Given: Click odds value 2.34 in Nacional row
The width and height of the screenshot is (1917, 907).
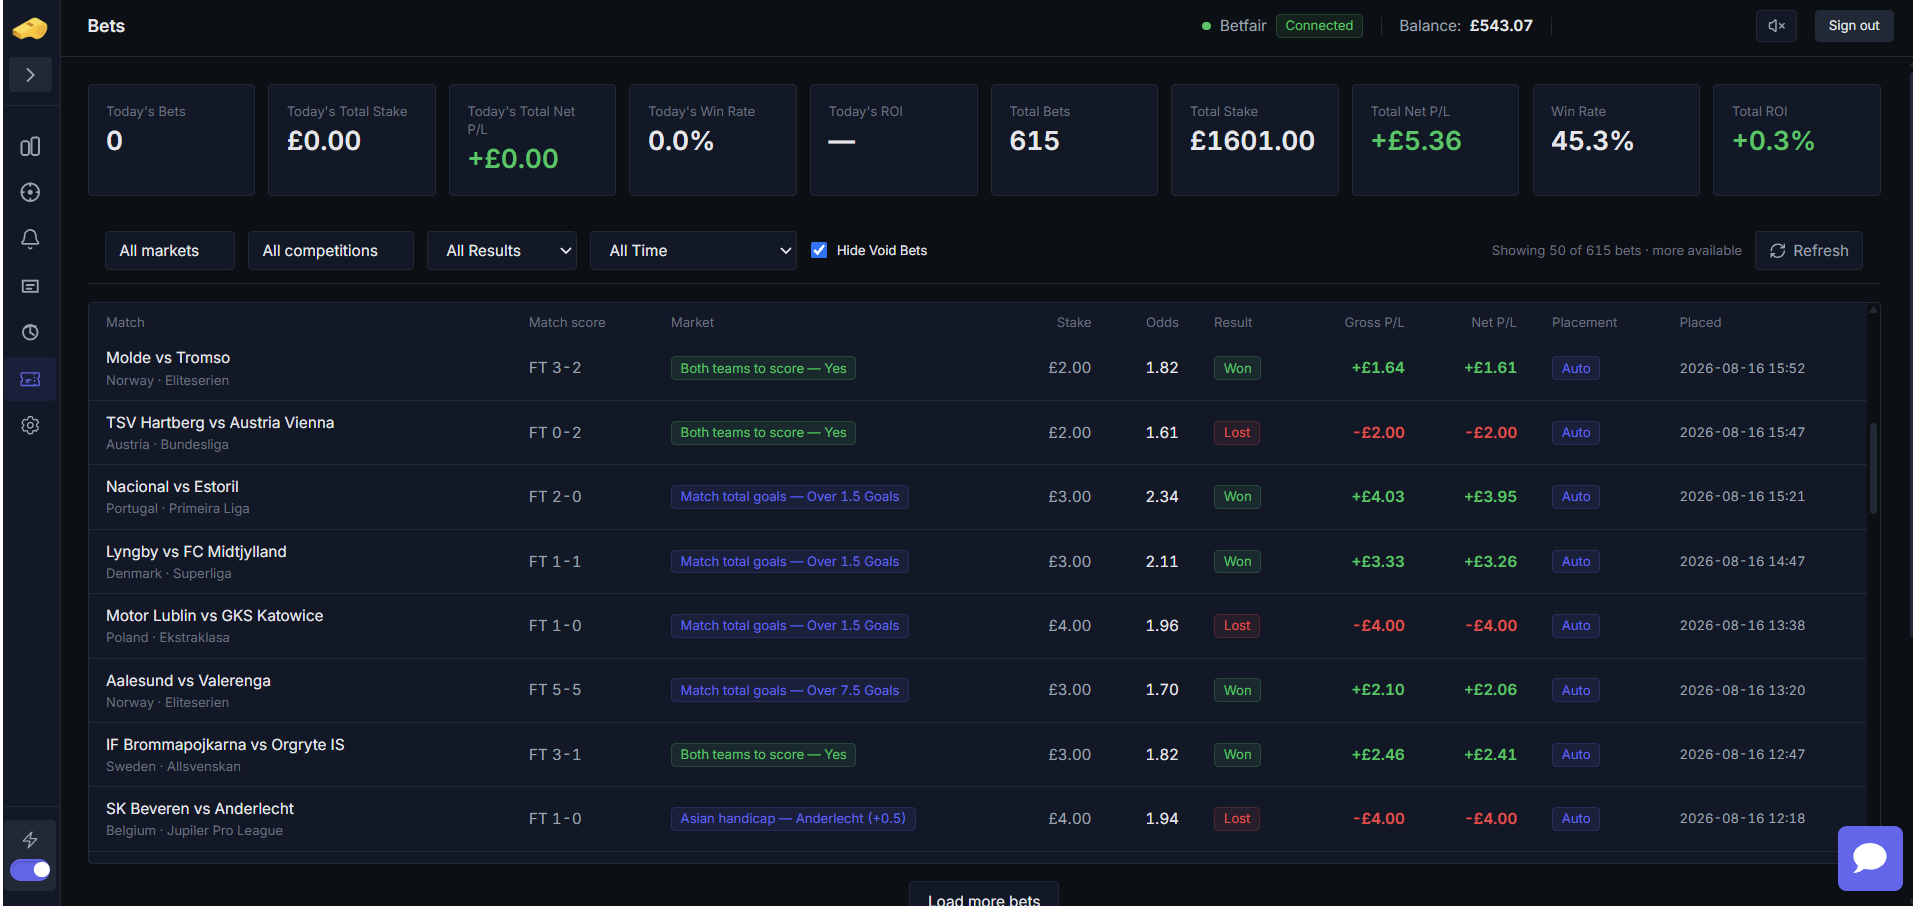Looking at the screenshot, I should pos(1161,497).
